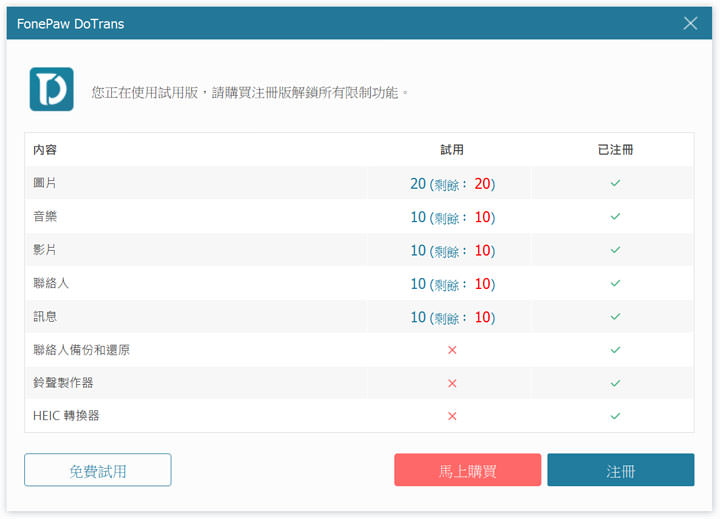Click the 20 (剩餘: 20) trial value
The image size is (720, 519).
[453, 184]
